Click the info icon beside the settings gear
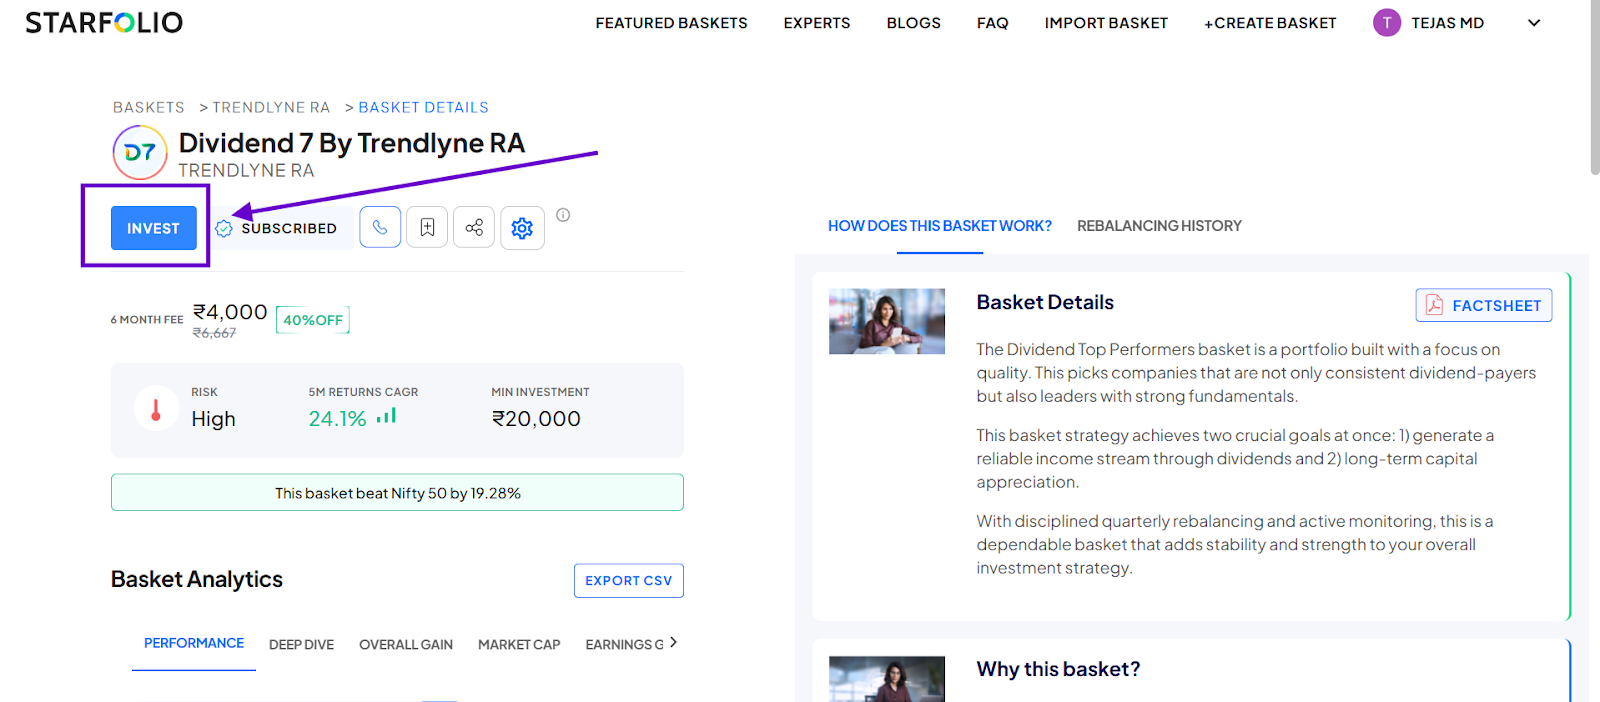This screenshot has width=1600, height=702. (563, 215)
